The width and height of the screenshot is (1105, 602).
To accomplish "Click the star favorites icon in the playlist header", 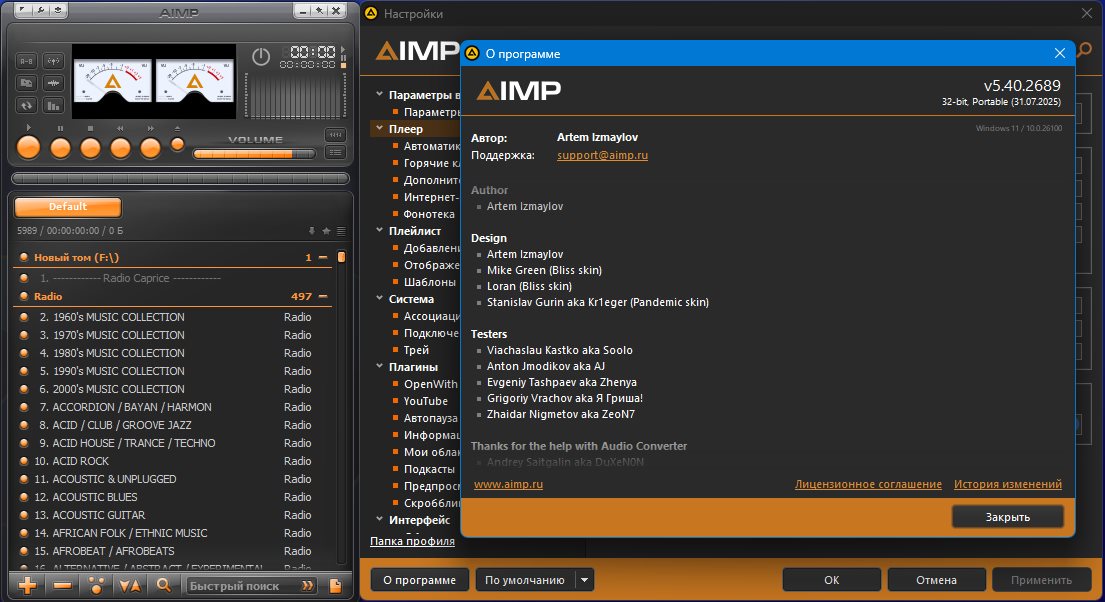I will click(326, 231).
